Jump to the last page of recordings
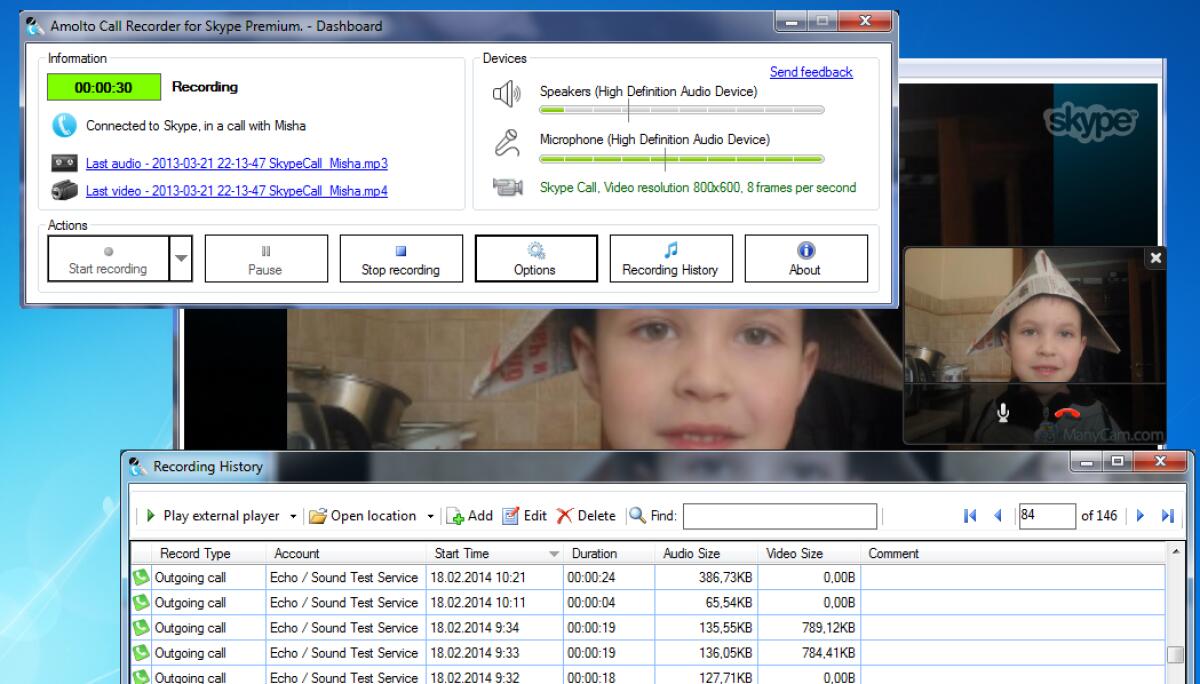The image size is (1200, 684). (x=1168, y=516)
